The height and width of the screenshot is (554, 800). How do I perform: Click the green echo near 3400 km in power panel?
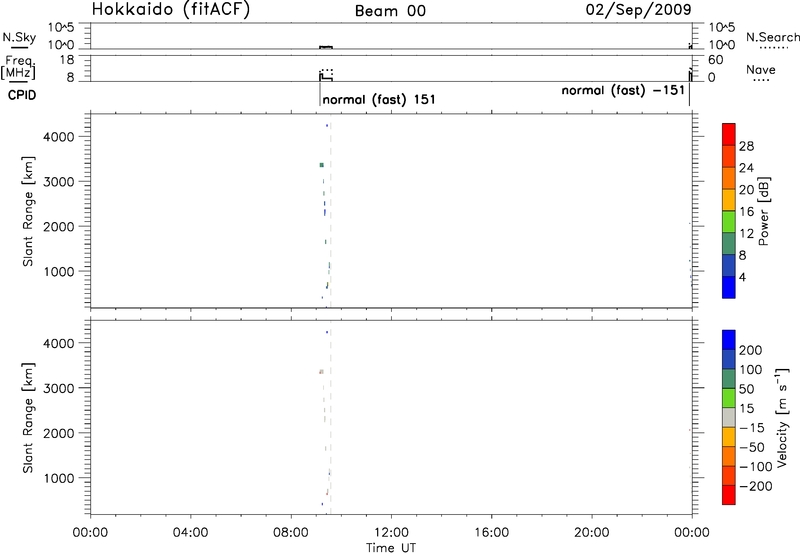point(321,165)
